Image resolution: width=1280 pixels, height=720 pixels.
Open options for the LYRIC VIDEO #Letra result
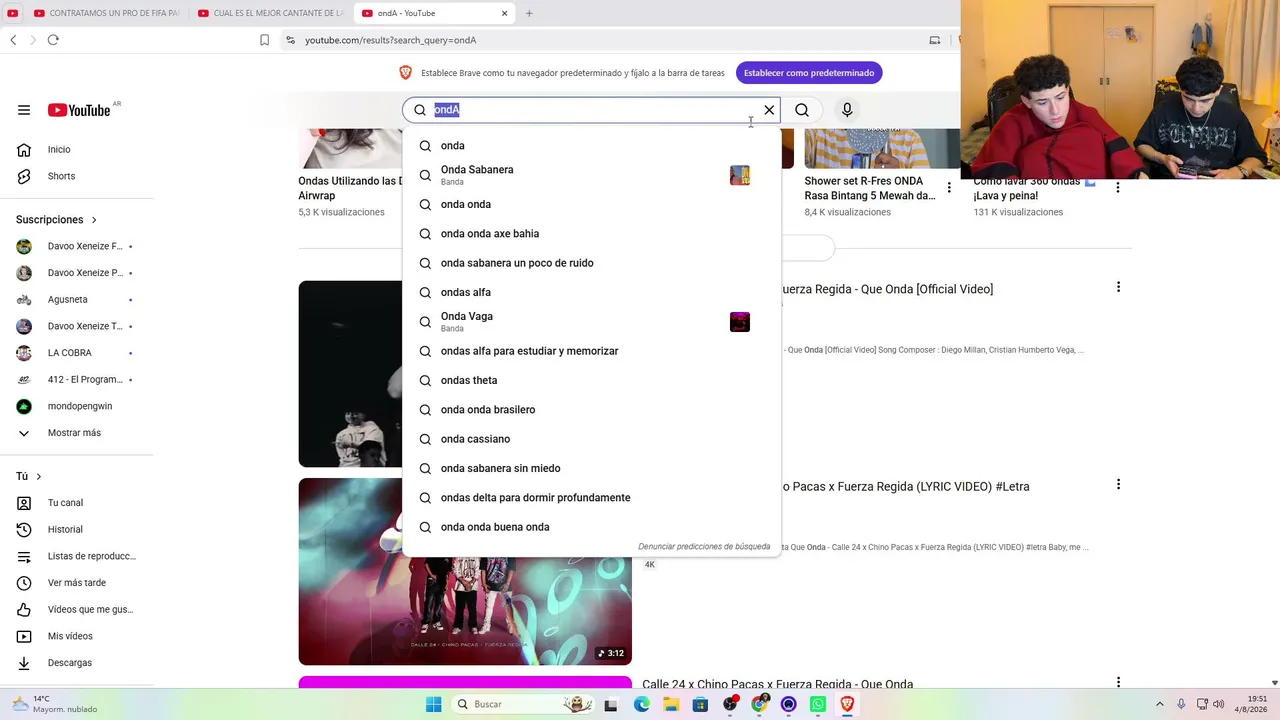click(1118, 484)
